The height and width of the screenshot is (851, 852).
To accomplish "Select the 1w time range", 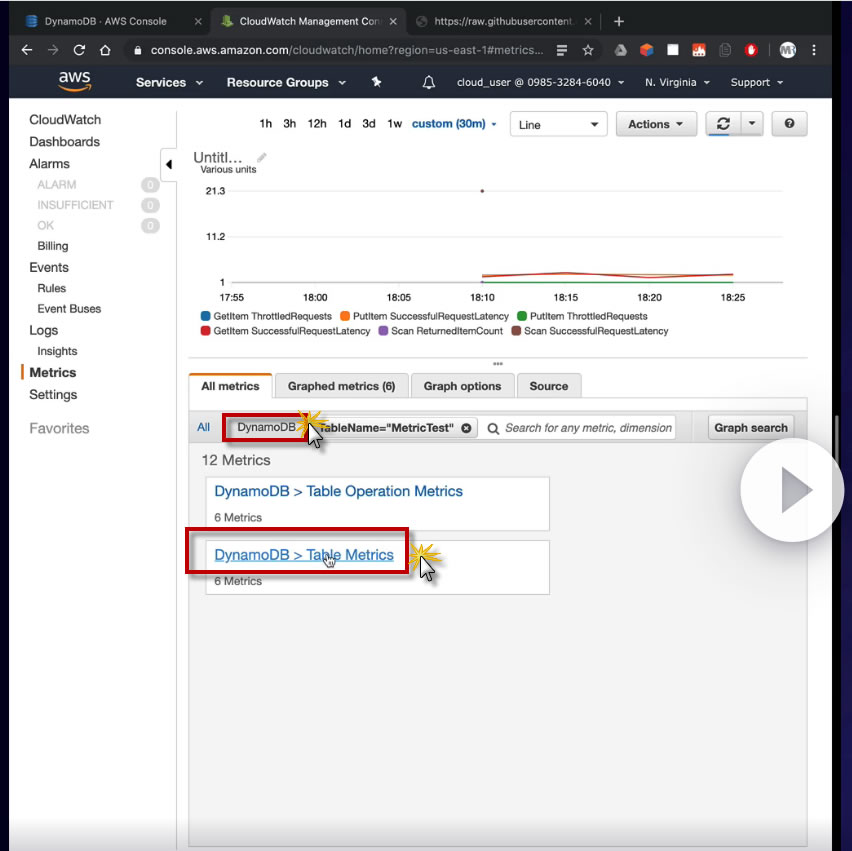I will point(394,123).
